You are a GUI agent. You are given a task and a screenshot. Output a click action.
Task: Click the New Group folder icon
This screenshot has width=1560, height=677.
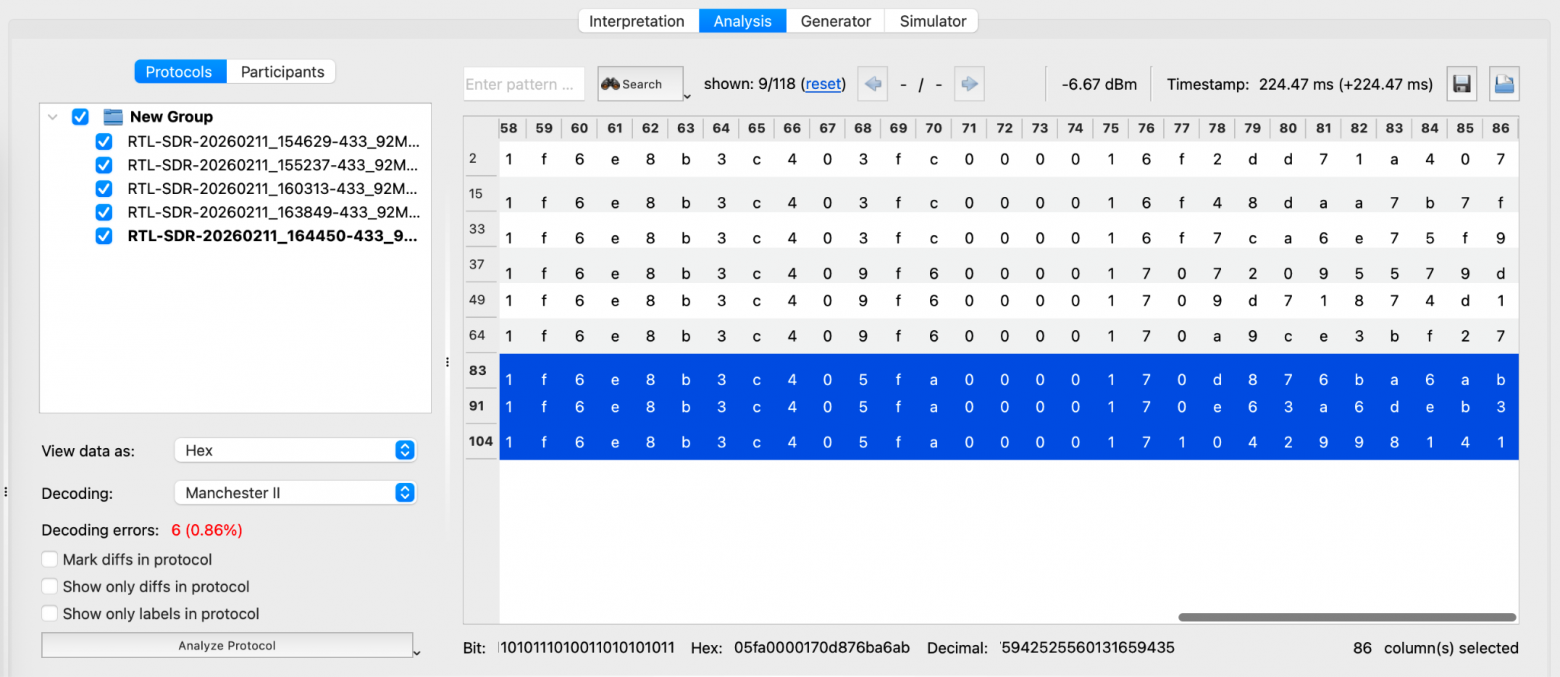coord(113,117)
